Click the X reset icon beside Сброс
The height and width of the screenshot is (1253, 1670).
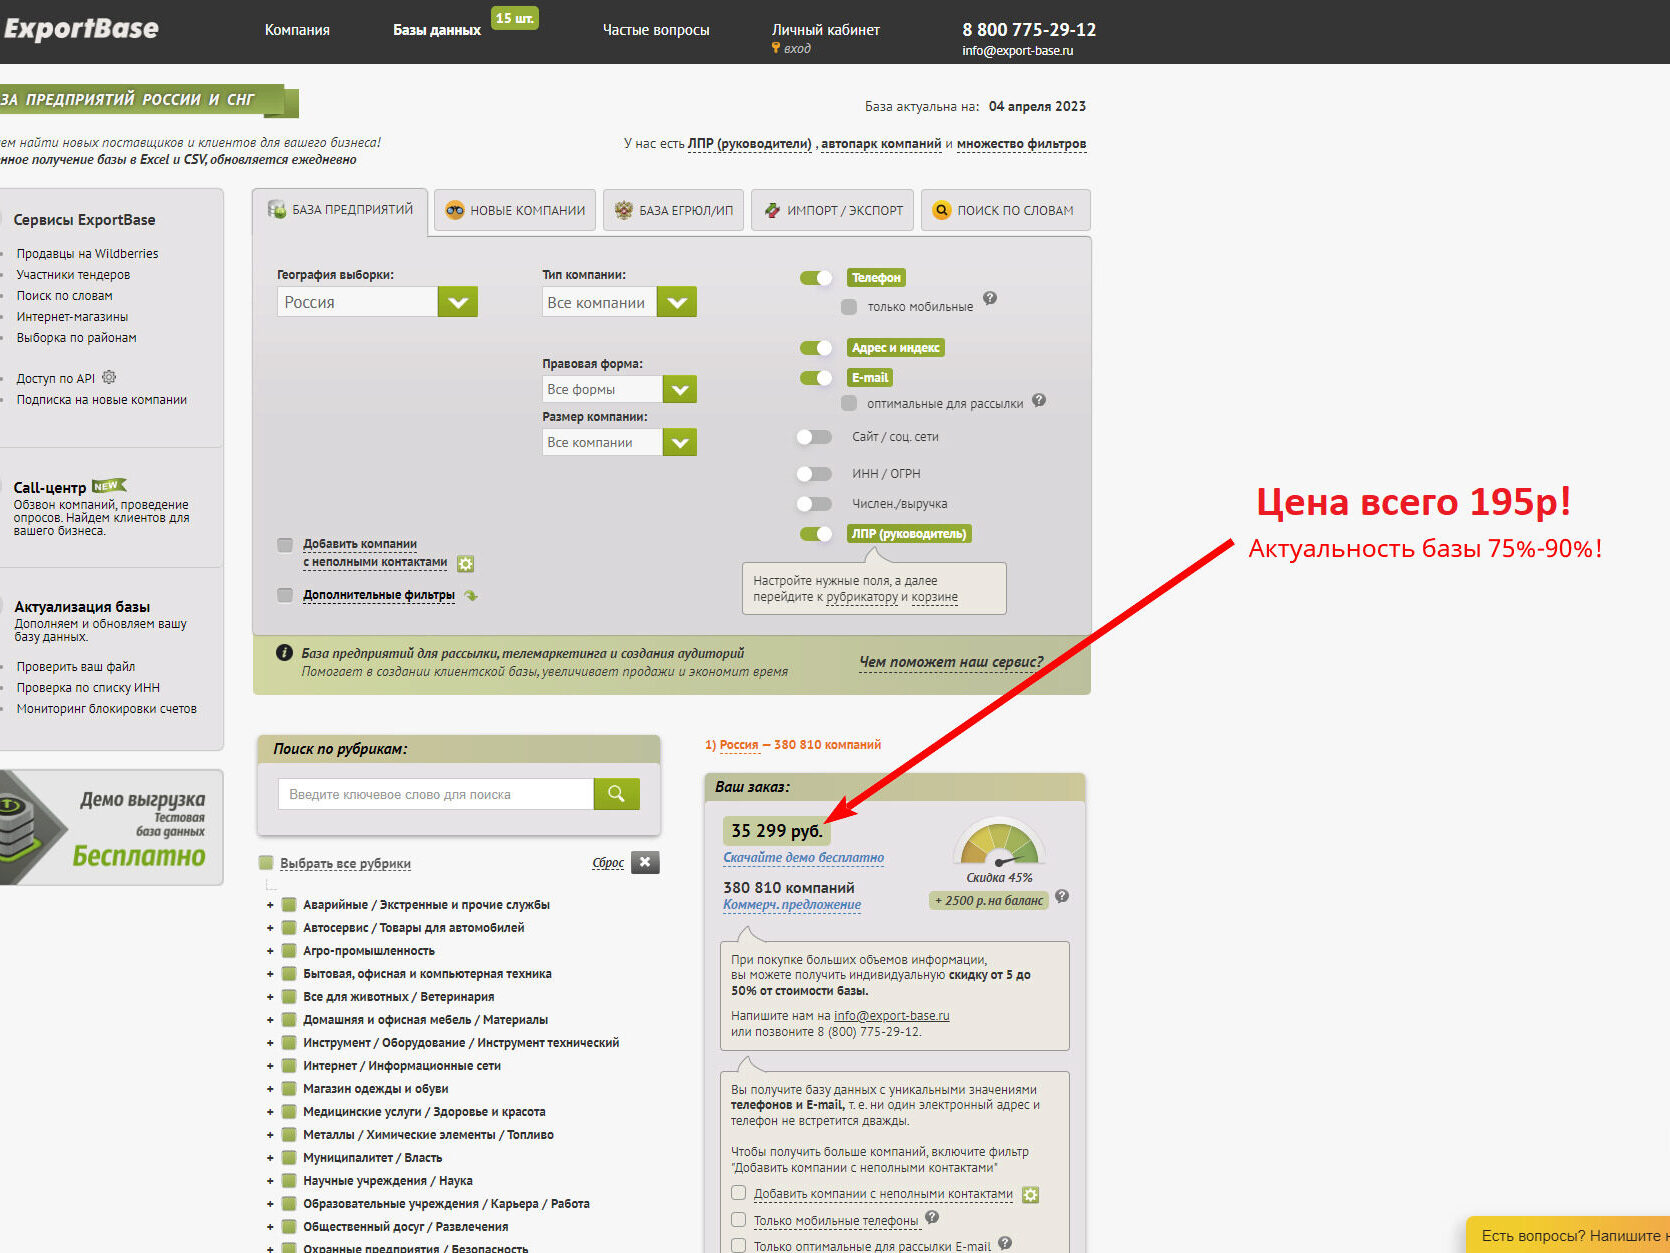645,862
